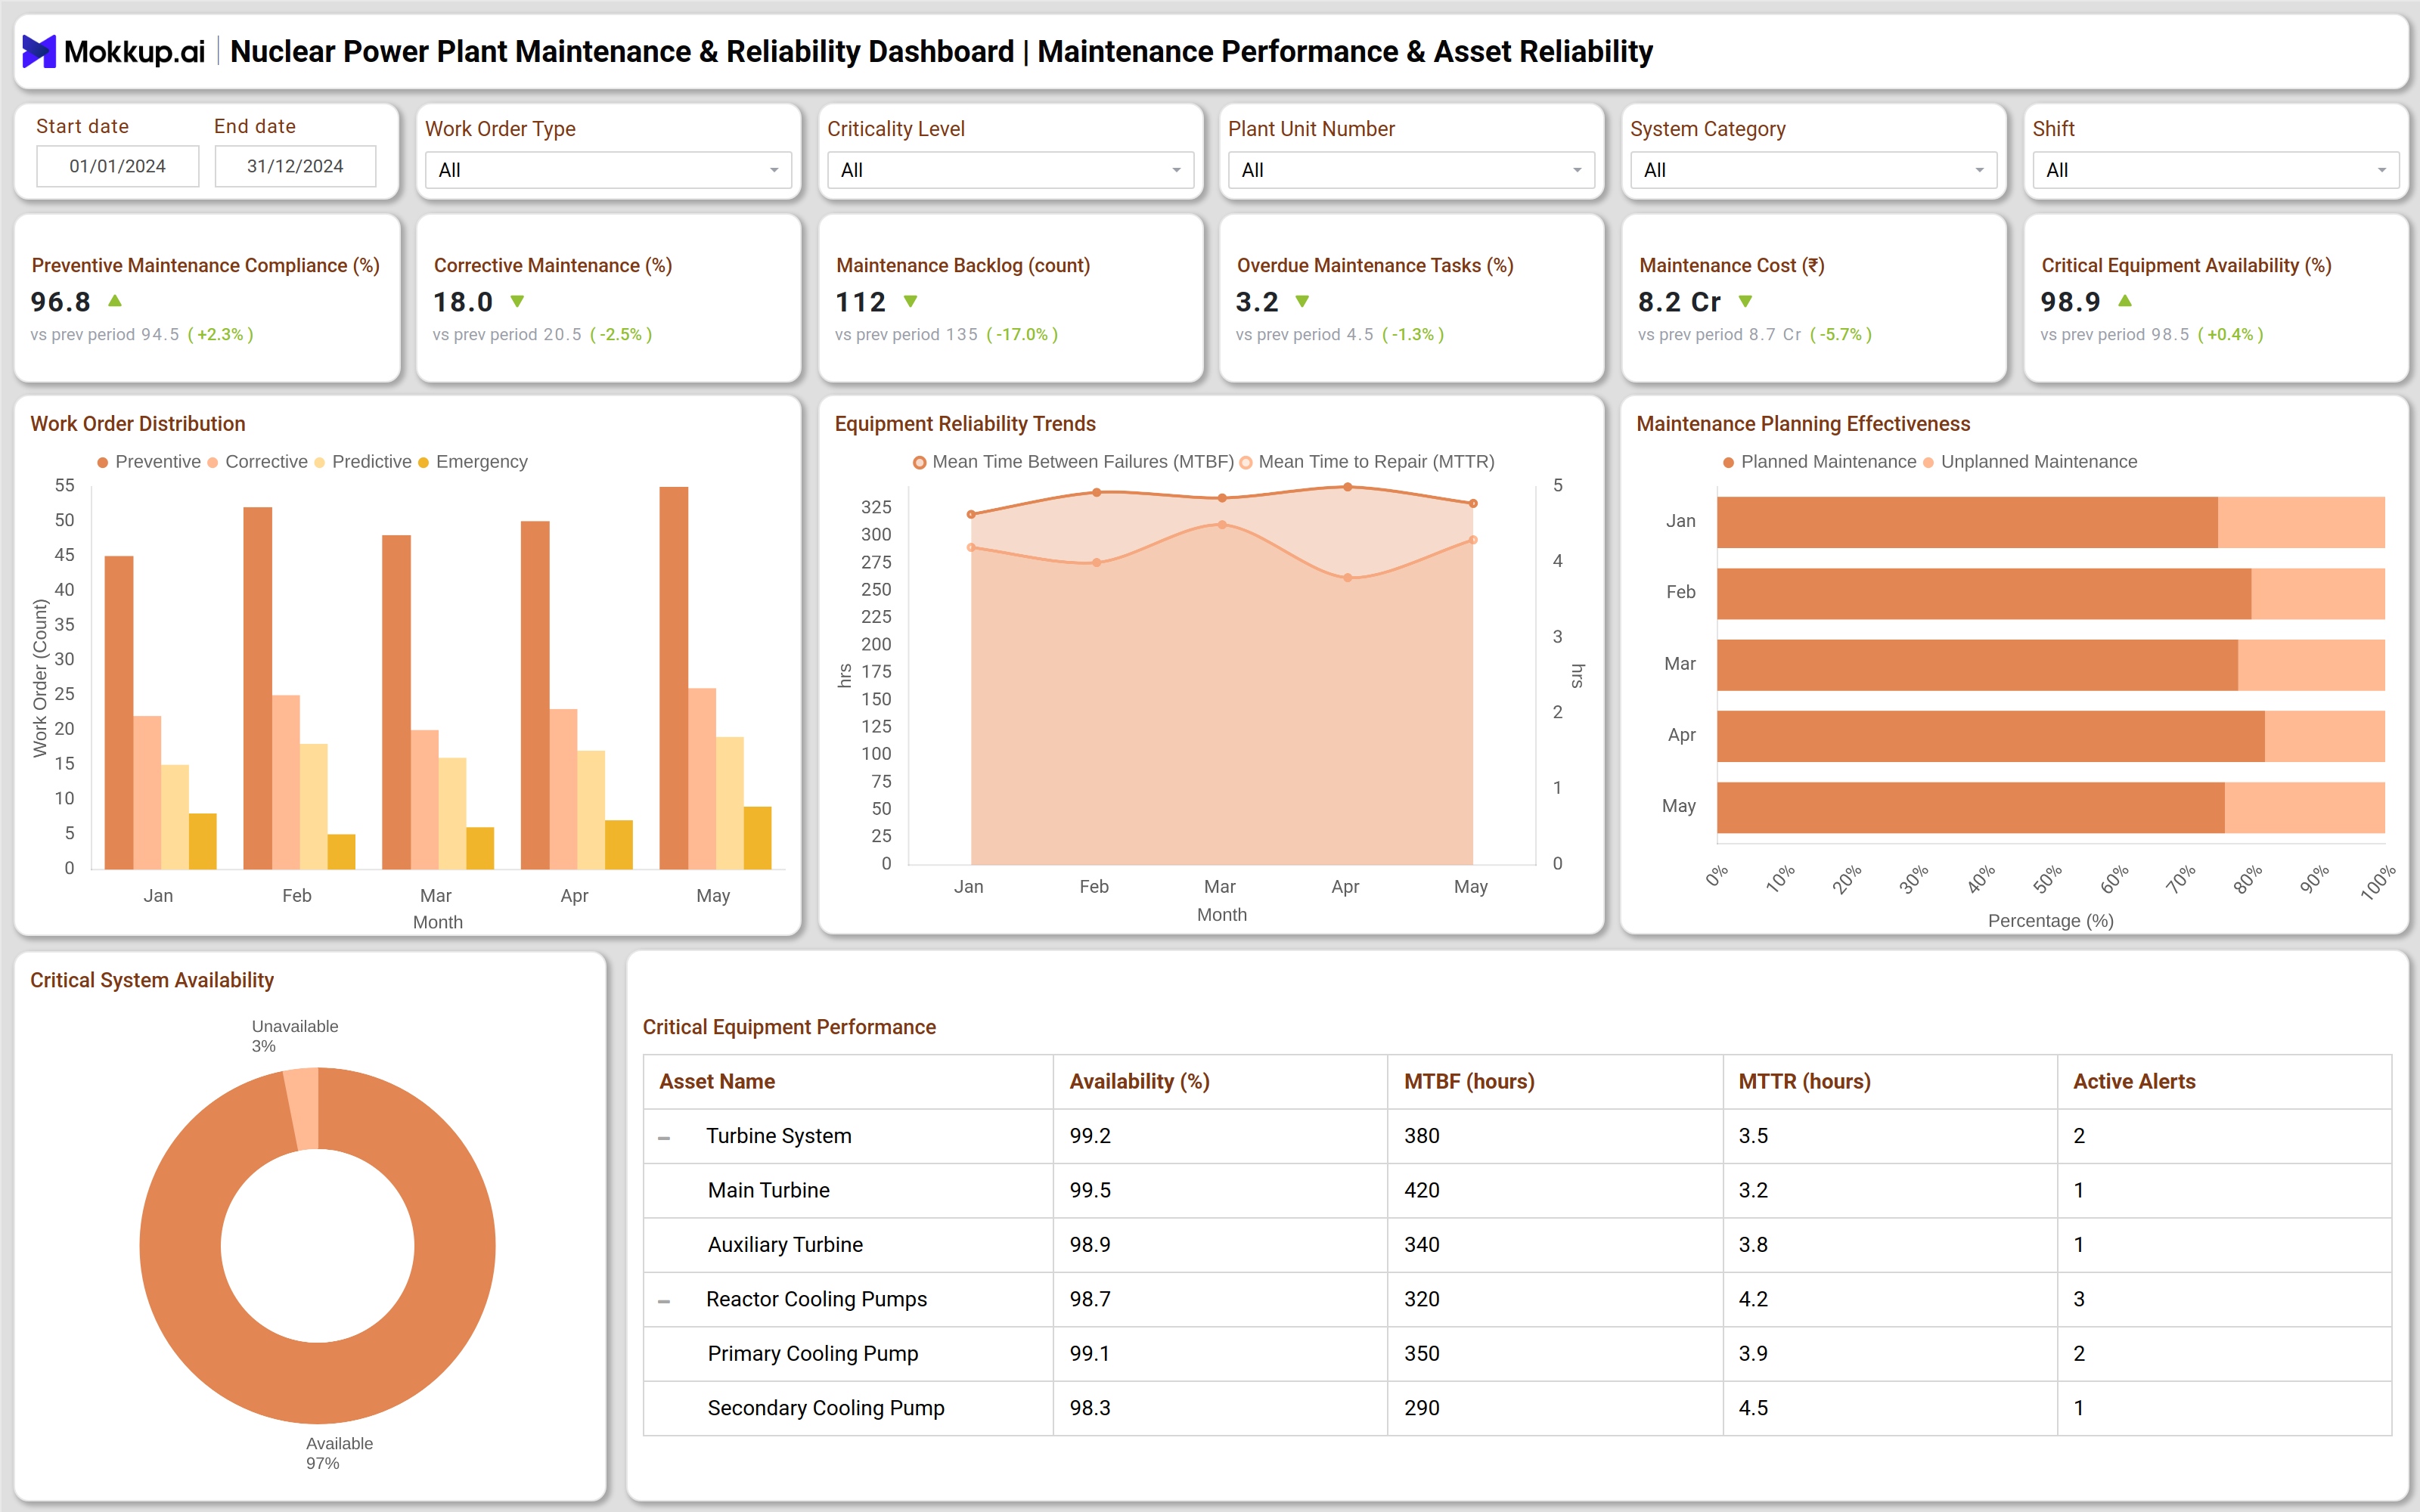This screenshot has width=2420, height=1512.
Task: Click Secondary Cooling Pump MTTR value 4.5
Action: pos(1753,1407)
